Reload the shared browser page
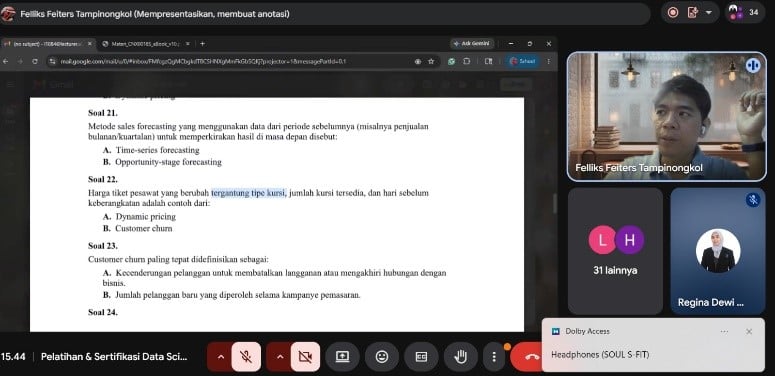Image resolution: width=775 pixels, height=376 pixels. pyautogui.click(x=35, y=61)
